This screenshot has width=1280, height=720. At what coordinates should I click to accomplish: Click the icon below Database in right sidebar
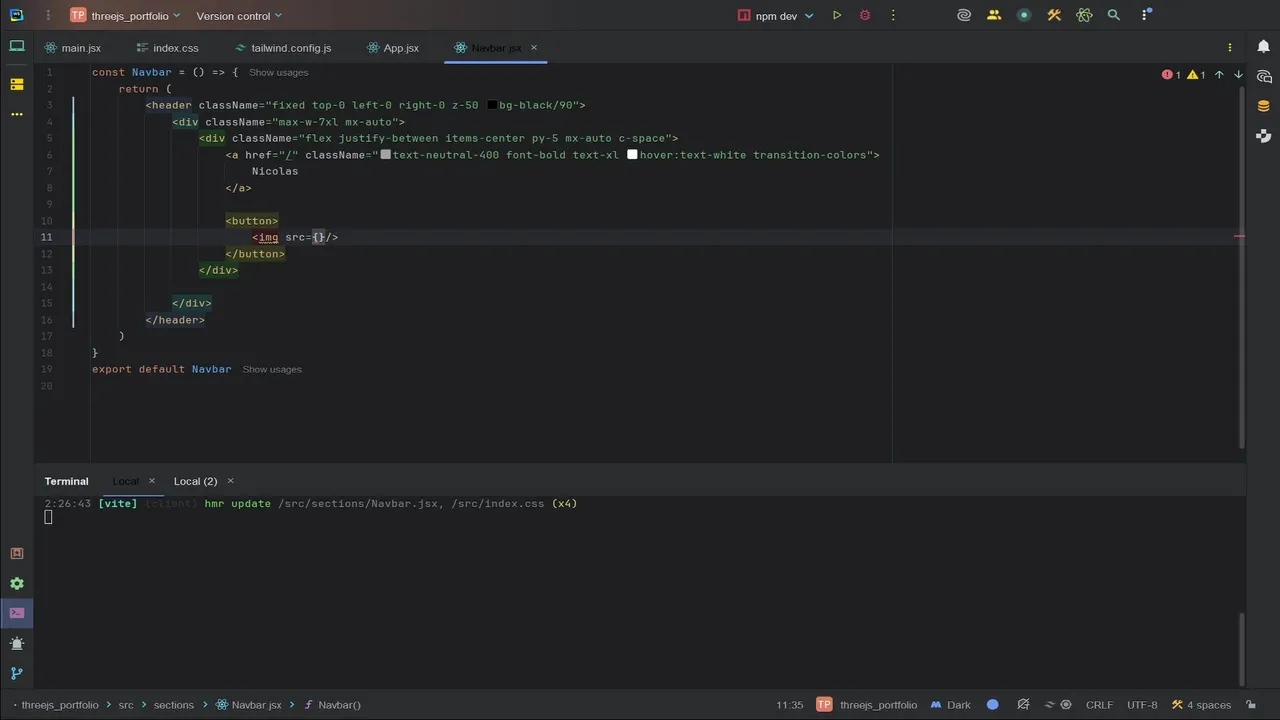[x=1264, y=136]
